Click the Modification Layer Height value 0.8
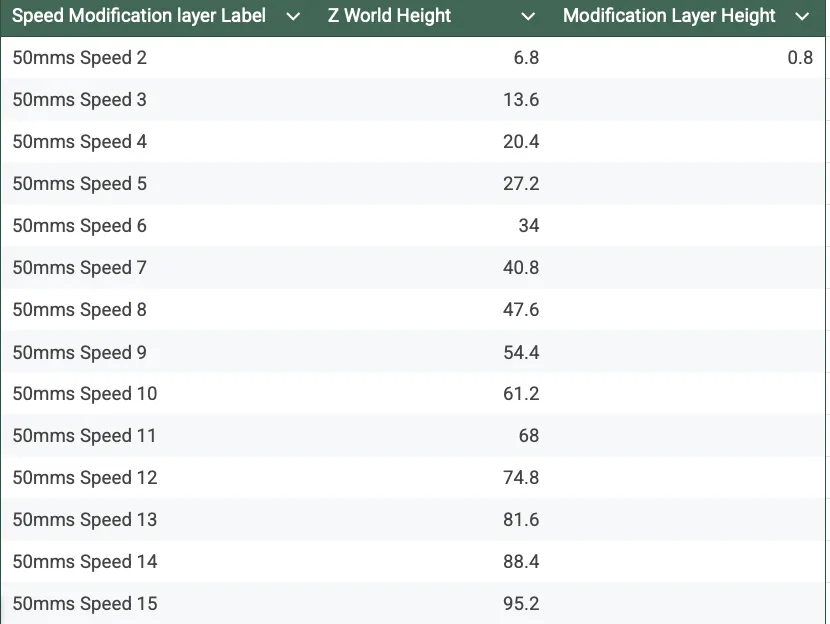The height and width of the screenshot is (624, 830). pyautogui.click(x=806, y=57)
